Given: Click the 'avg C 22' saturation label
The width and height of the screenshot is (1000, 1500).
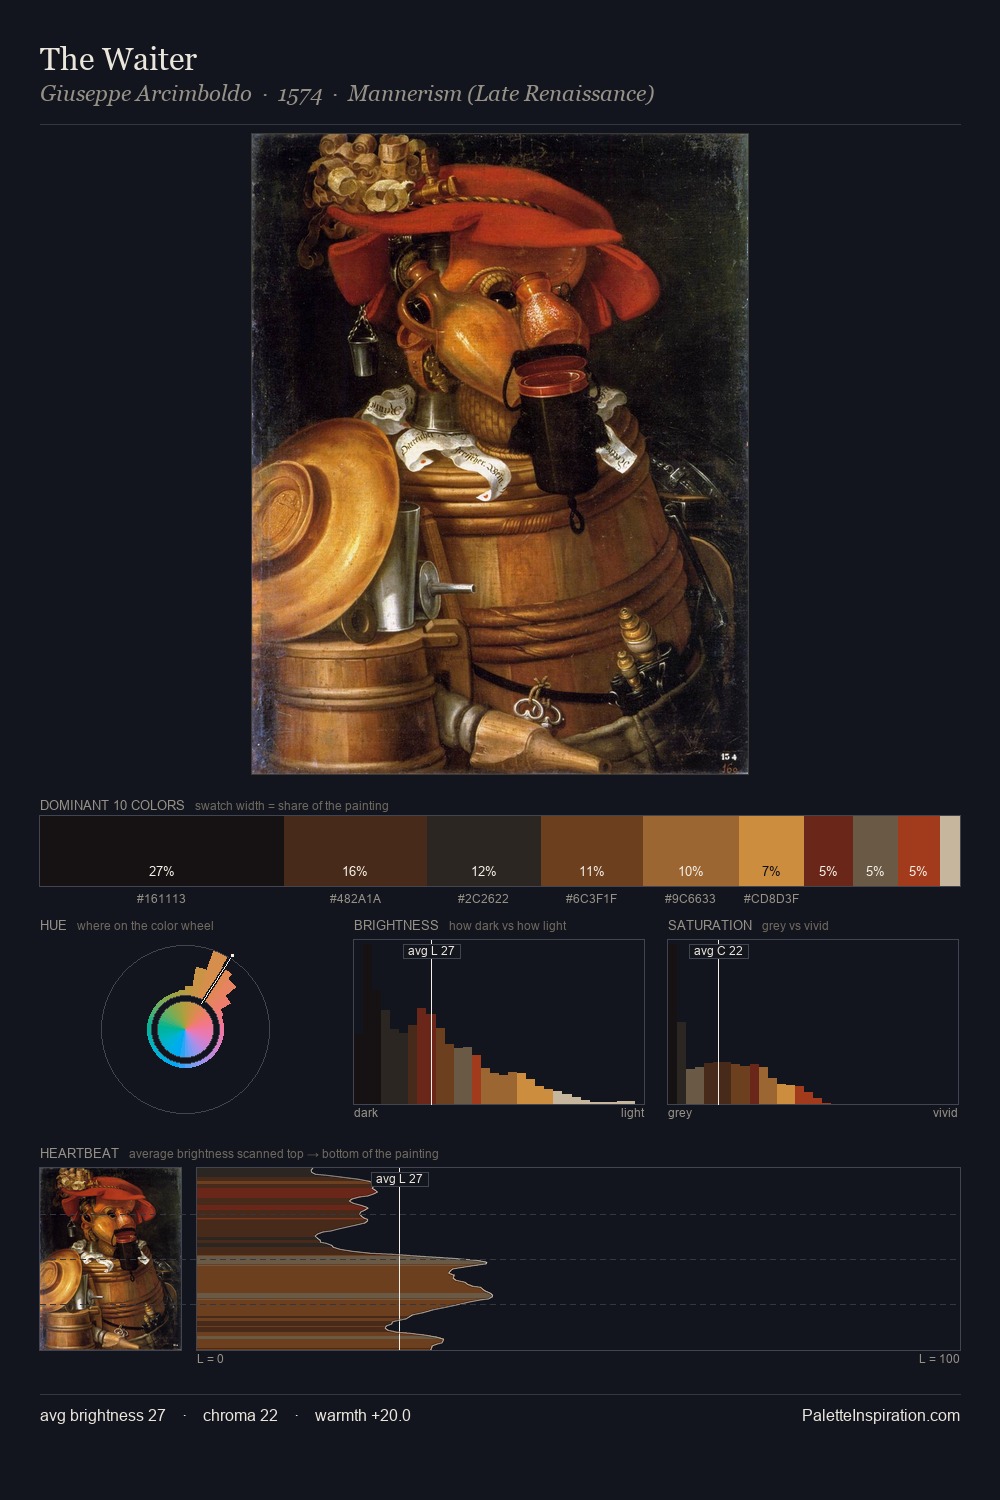Looking at the screenshot, I should pyautogui.click(x=718, y=951).
